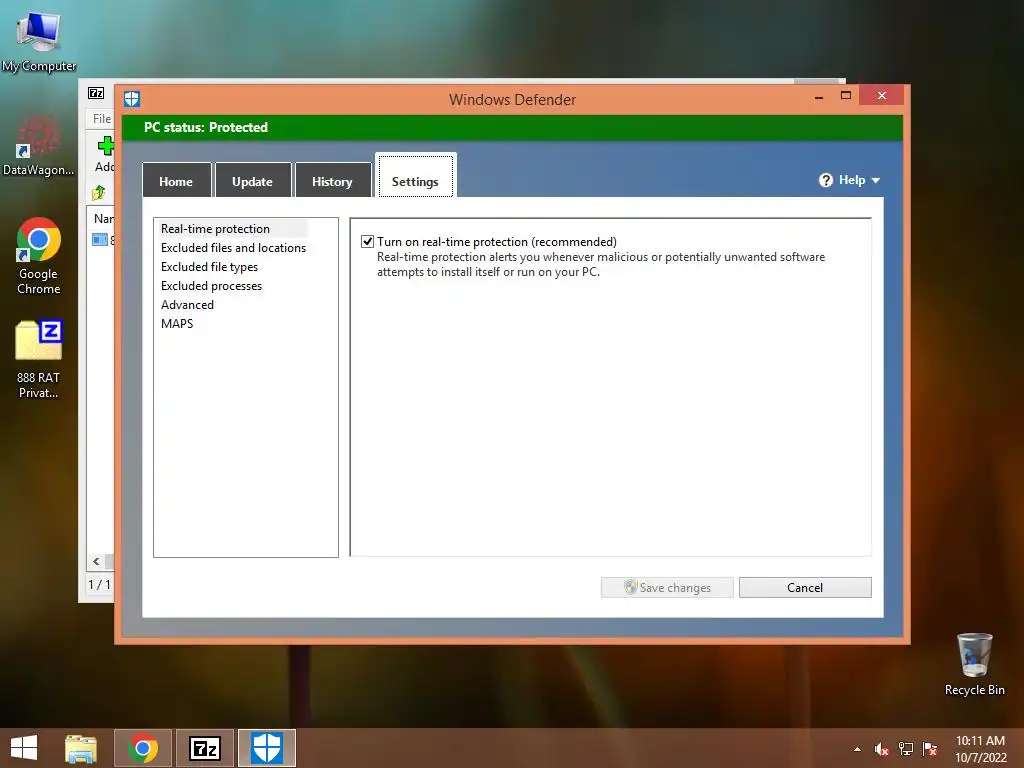
Task: Click the up-folder icon in the 7-Zip window
Action: pyautogui.click(x=99, y=193)
